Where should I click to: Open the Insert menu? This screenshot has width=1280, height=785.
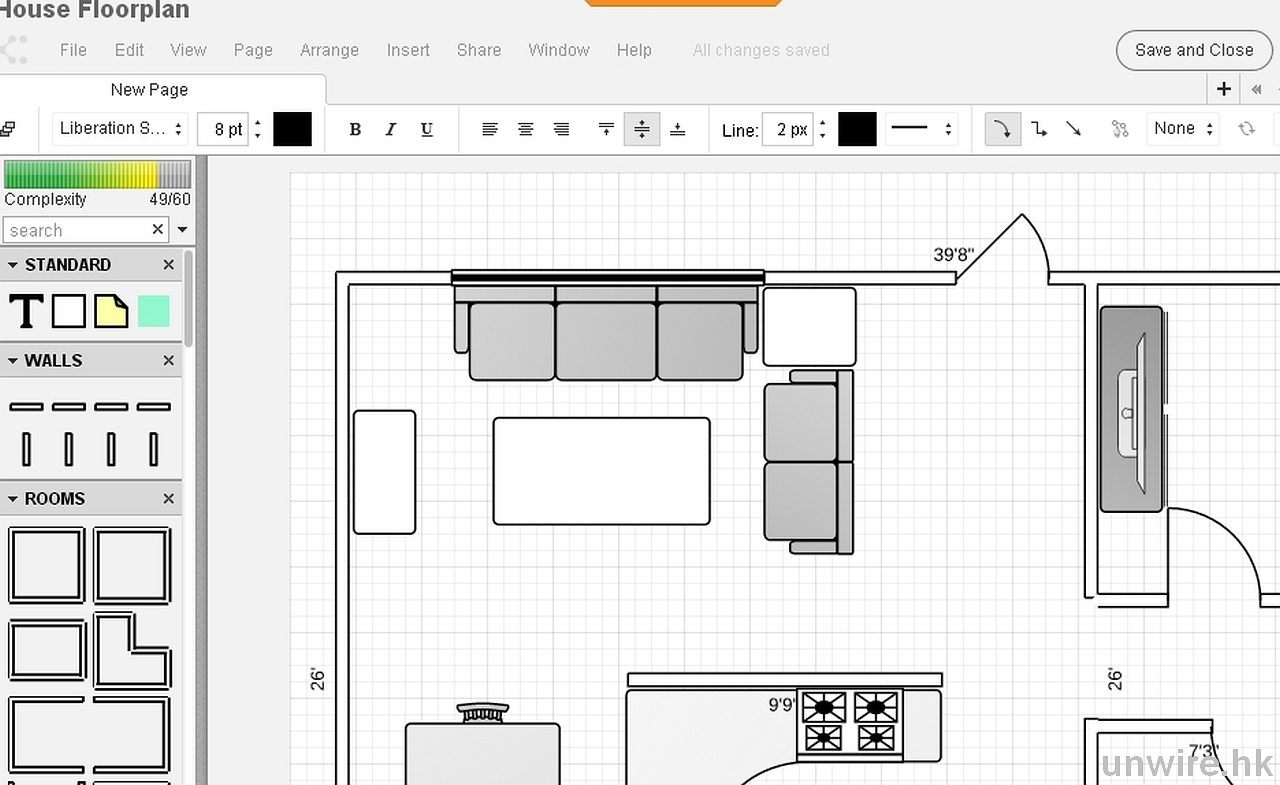click(x=408, y=50)
